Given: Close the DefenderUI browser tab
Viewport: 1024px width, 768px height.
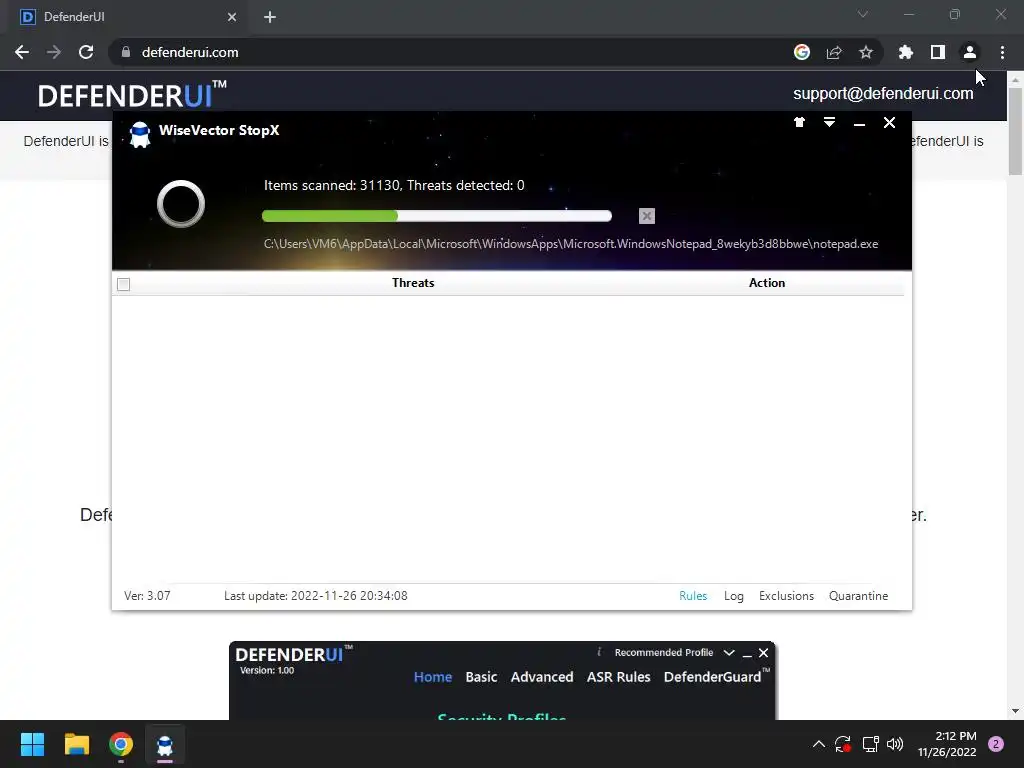Looking at the screenshot, I should (x=232, y=17).
